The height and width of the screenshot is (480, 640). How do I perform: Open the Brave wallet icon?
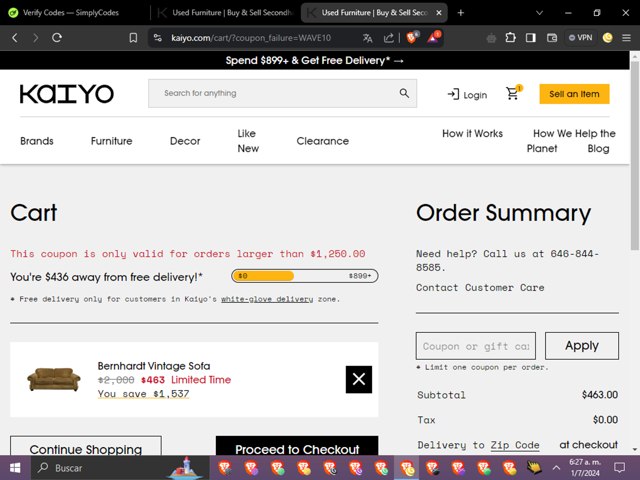552,38
